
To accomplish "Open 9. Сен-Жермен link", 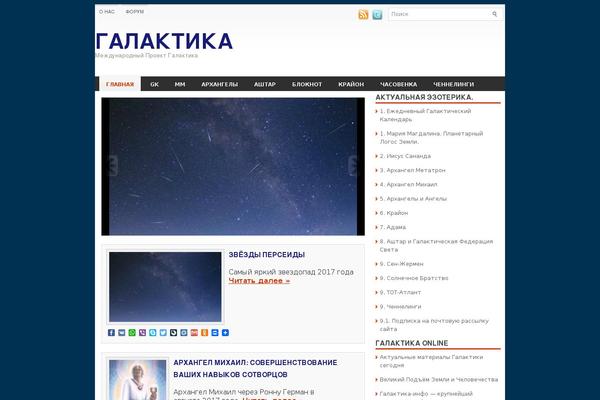I will (x=401, y=264).
